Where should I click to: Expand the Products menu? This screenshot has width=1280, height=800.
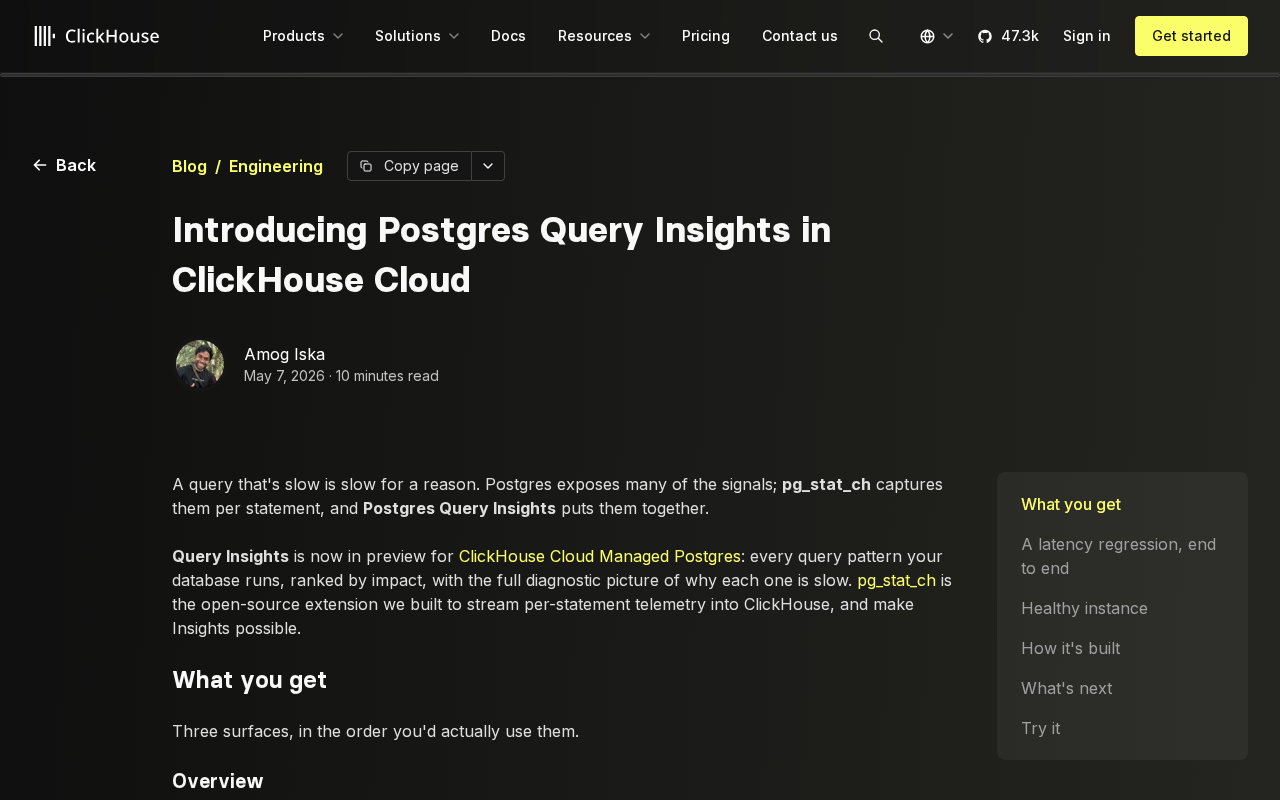point(303,36)
